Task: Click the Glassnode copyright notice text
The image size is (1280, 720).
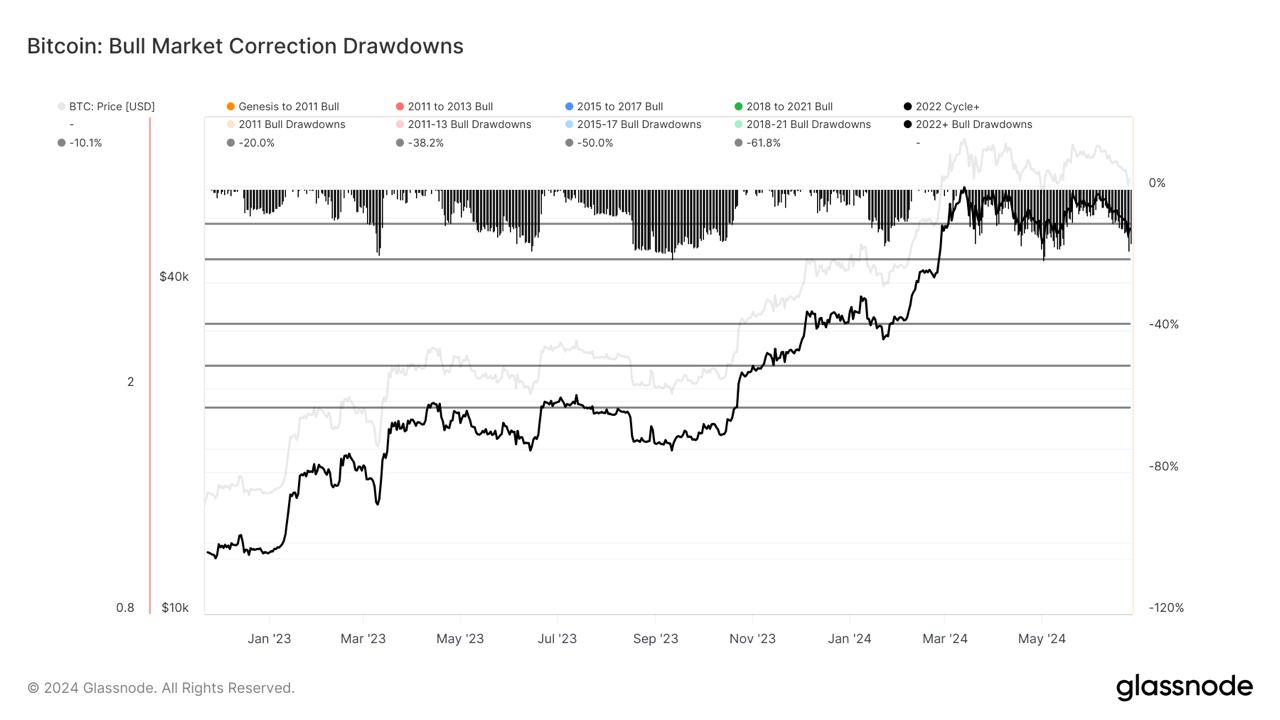Action: tap(161, 688)
